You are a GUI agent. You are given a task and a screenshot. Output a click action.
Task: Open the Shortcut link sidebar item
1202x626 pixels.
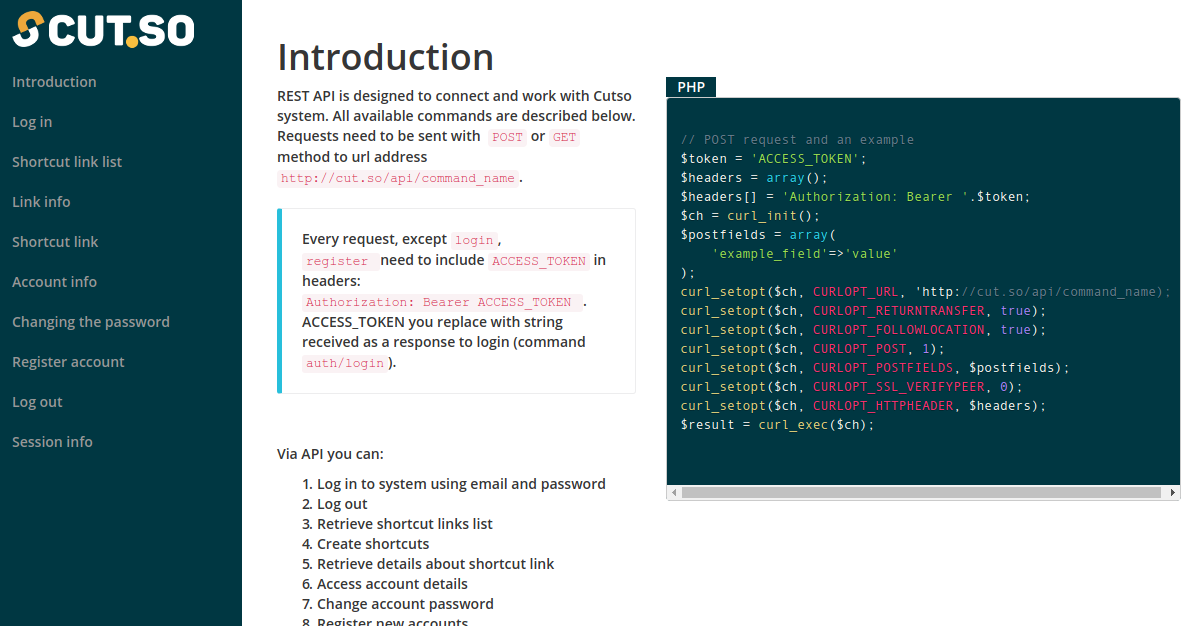click(55, 242)
